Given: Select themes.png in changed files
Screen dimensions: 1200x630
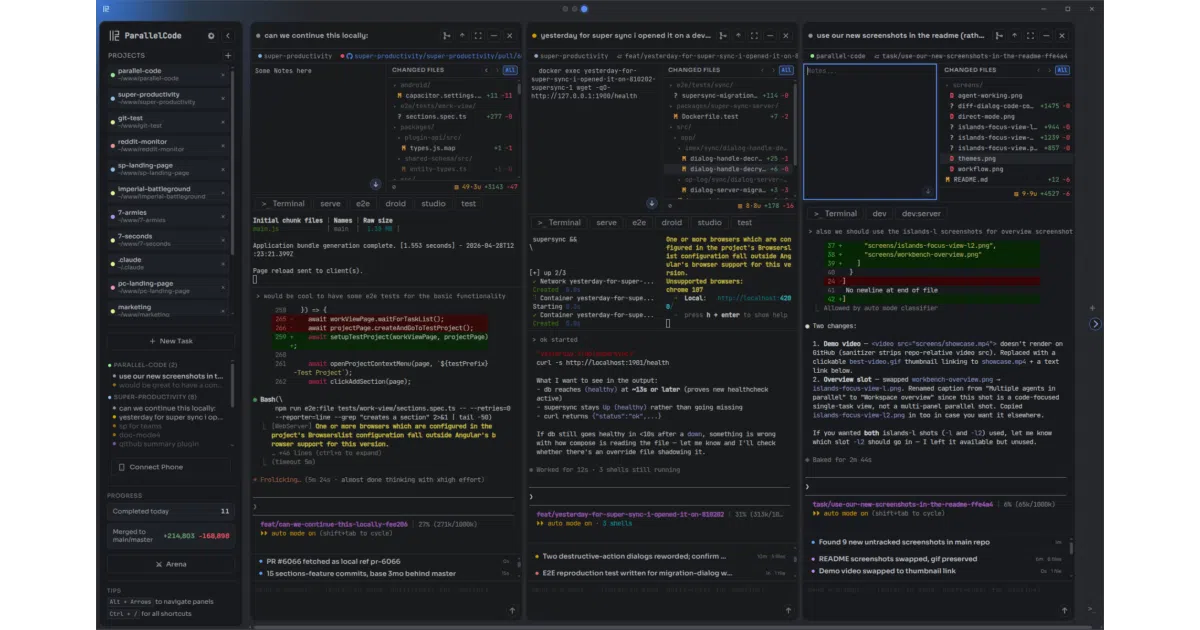Looking at the screenshot, I should coord(1005,159).
